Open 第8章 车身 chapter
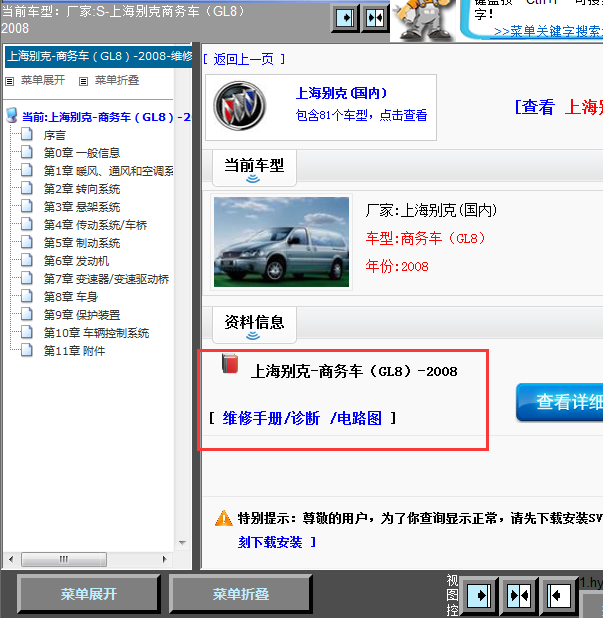This screenshot has height=618, width=603. coord(71,297)
